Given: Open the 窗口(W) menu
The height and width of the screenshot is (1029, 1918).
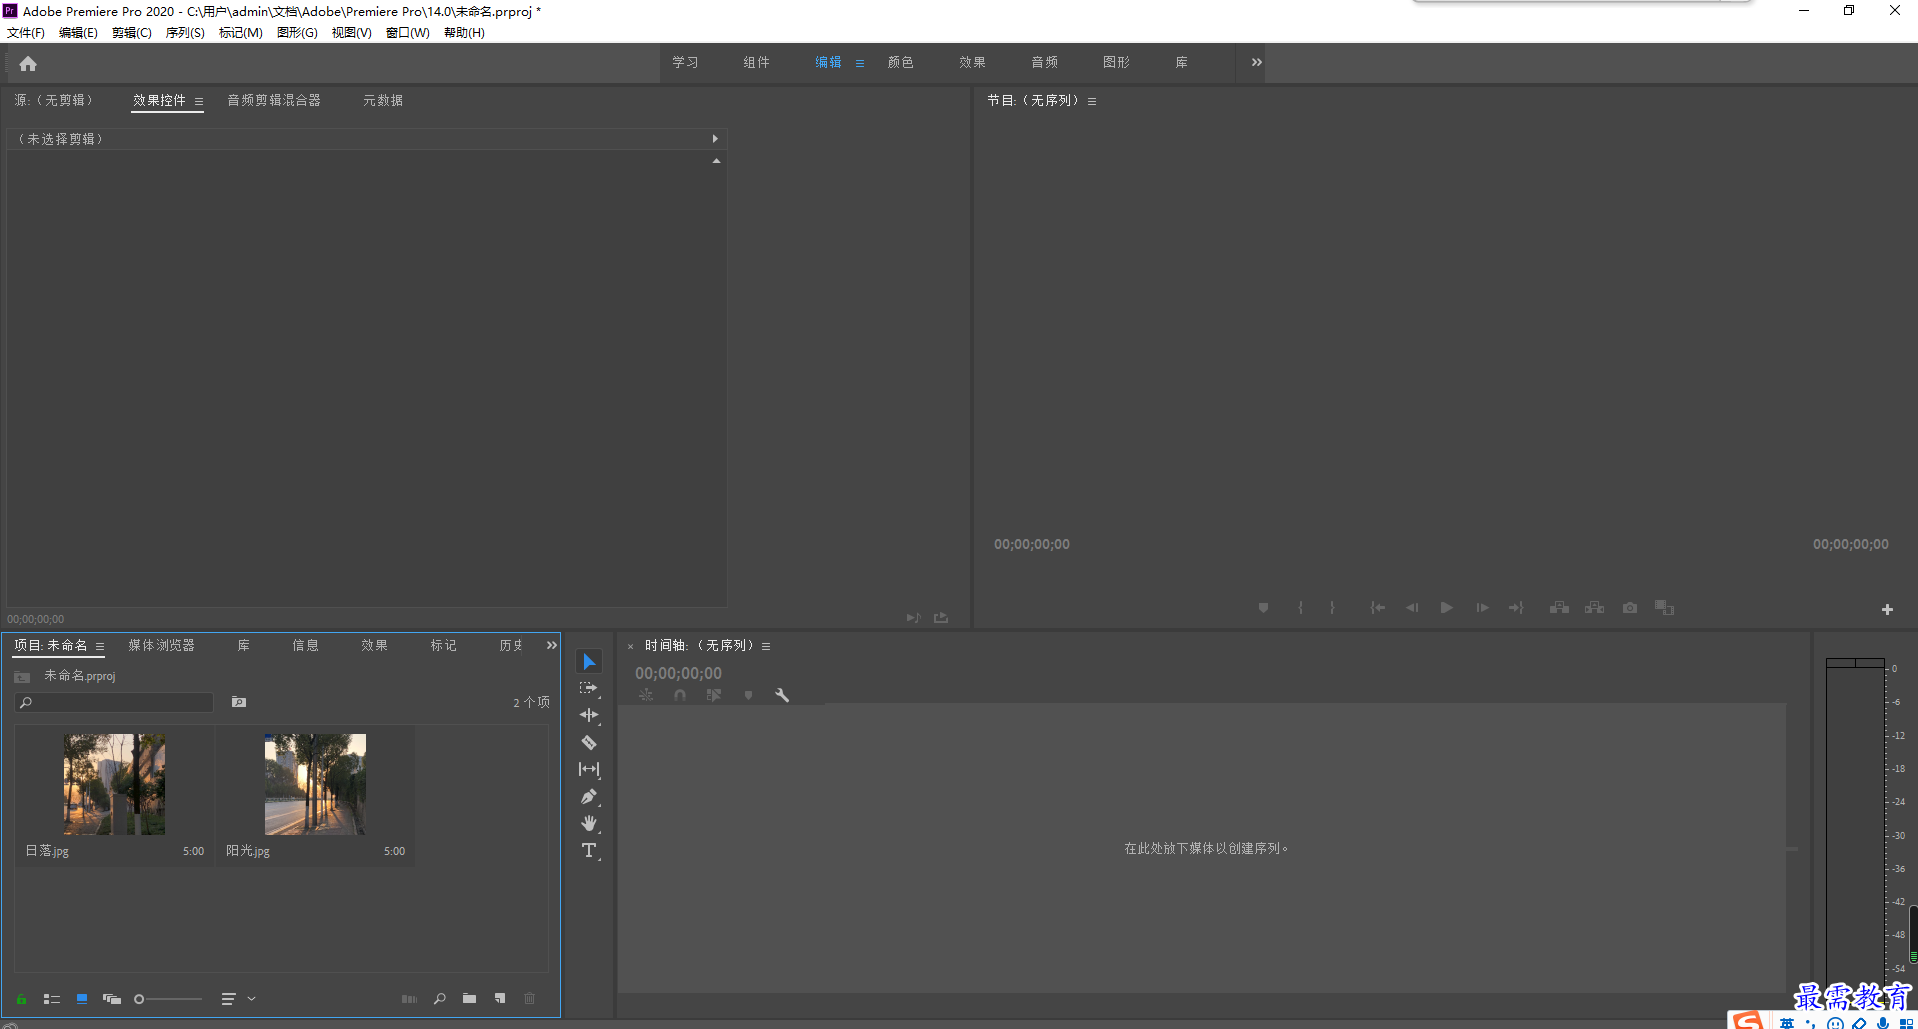Looking at the screenshot, I should (408, 33).
